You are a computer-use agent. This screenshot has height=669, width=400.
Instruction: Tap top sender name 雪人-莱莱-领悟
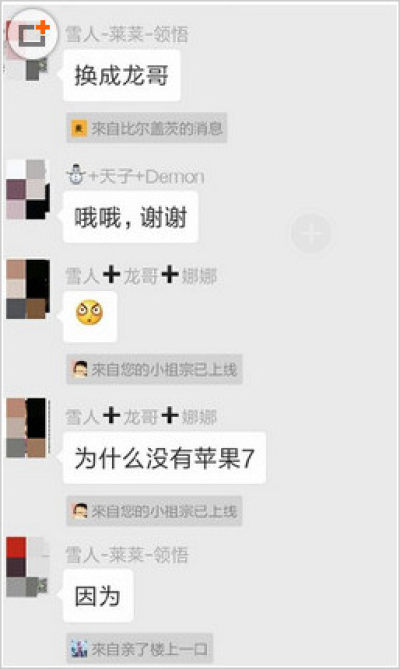127,34
